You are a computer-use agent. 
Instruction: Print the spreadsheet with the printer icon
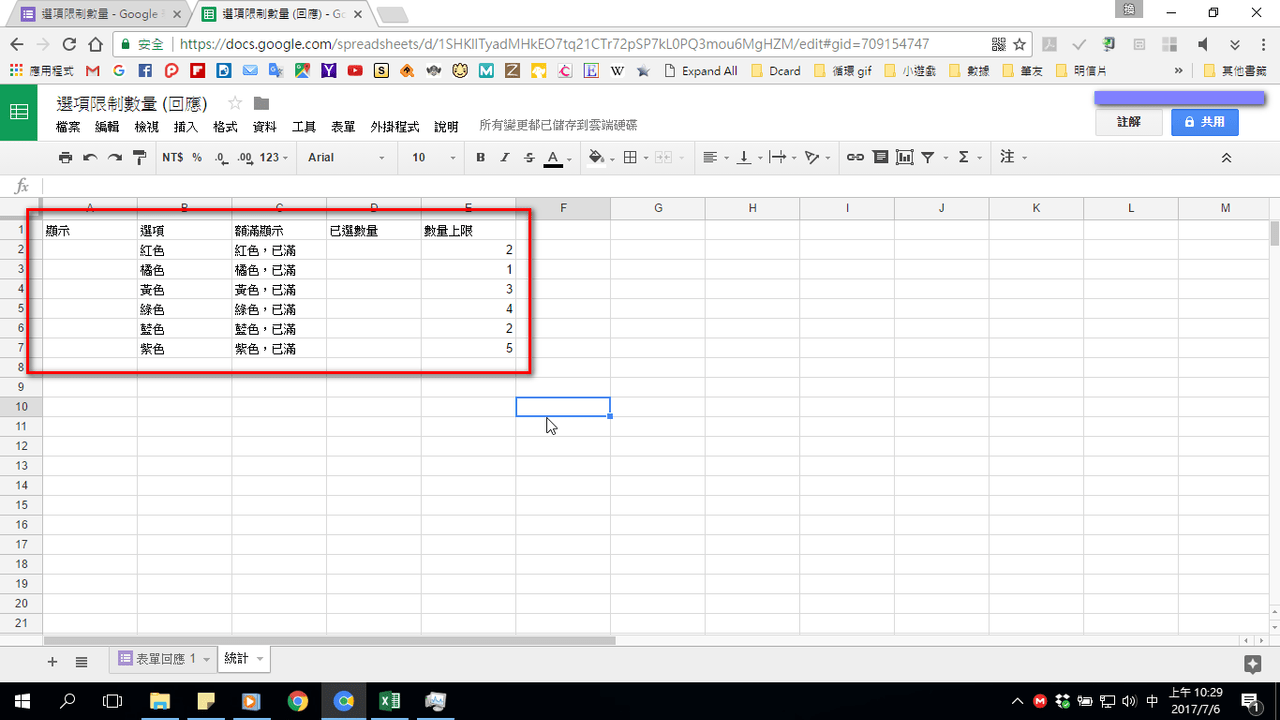[x=65, y=157]
